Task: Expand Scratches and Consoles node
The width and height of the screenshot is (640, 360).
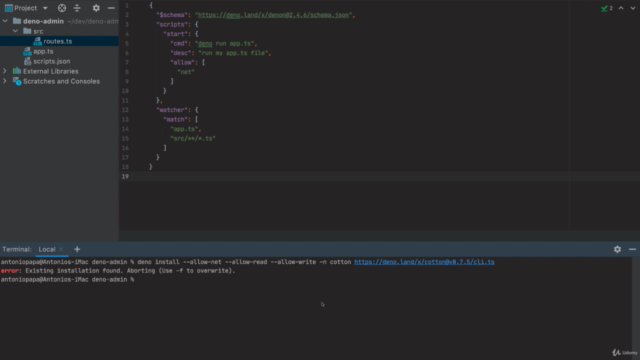Action: point(5,81)
